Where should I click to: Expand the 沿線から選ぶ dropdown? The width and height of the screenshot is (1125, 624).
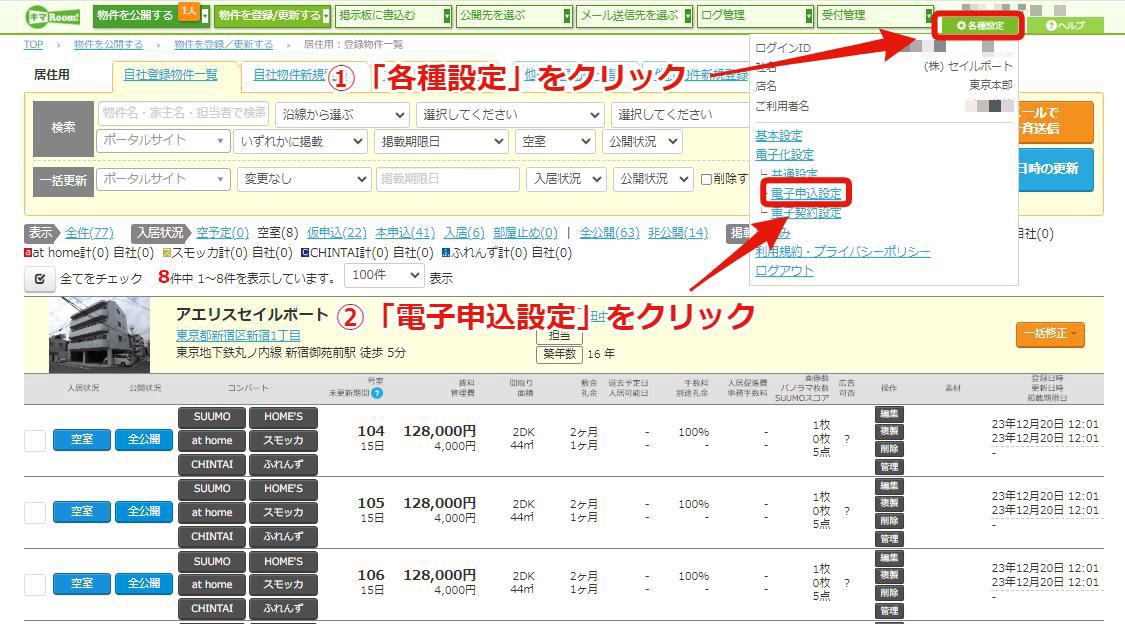(343, 115)
